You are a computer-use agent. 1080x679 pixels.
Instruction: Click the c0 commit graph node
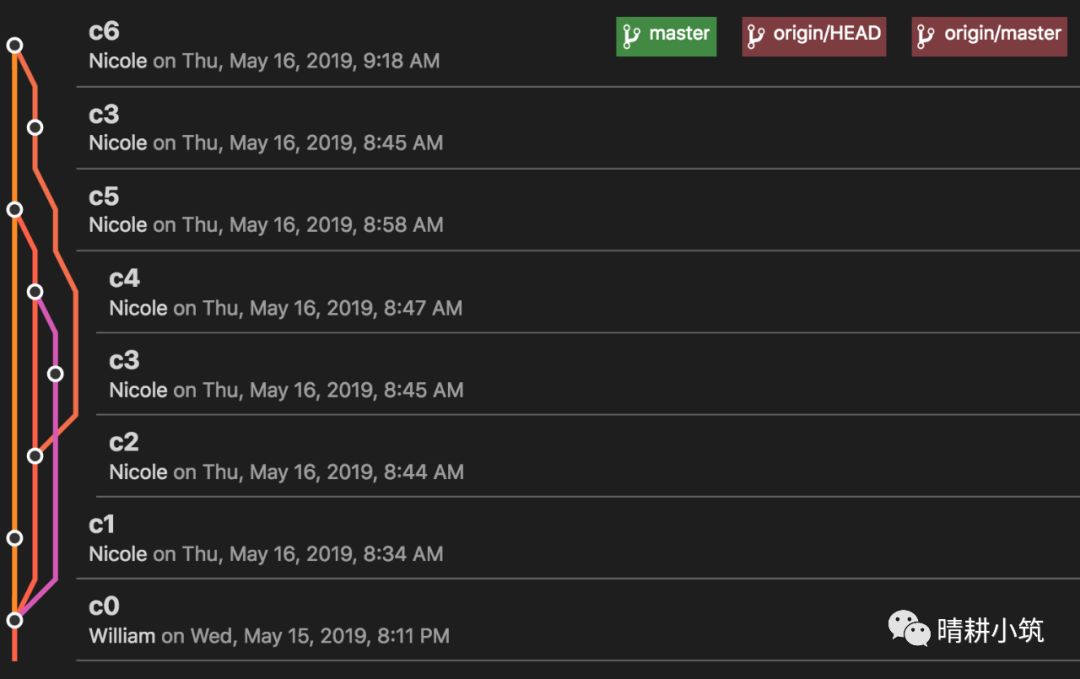(14, 620)
